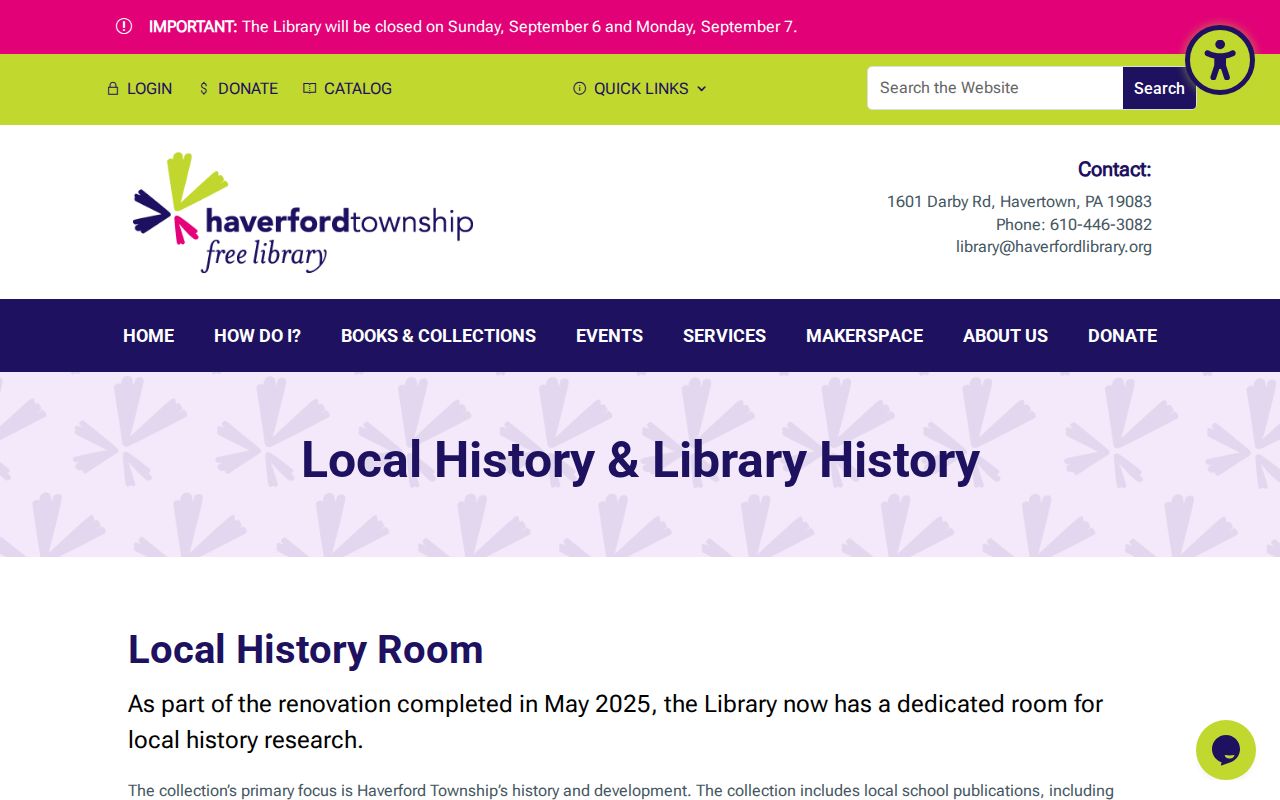Open the MAKERSPACE menu item
The width and height of the screenshot is (1280, 800).
(x=864, y=336)
